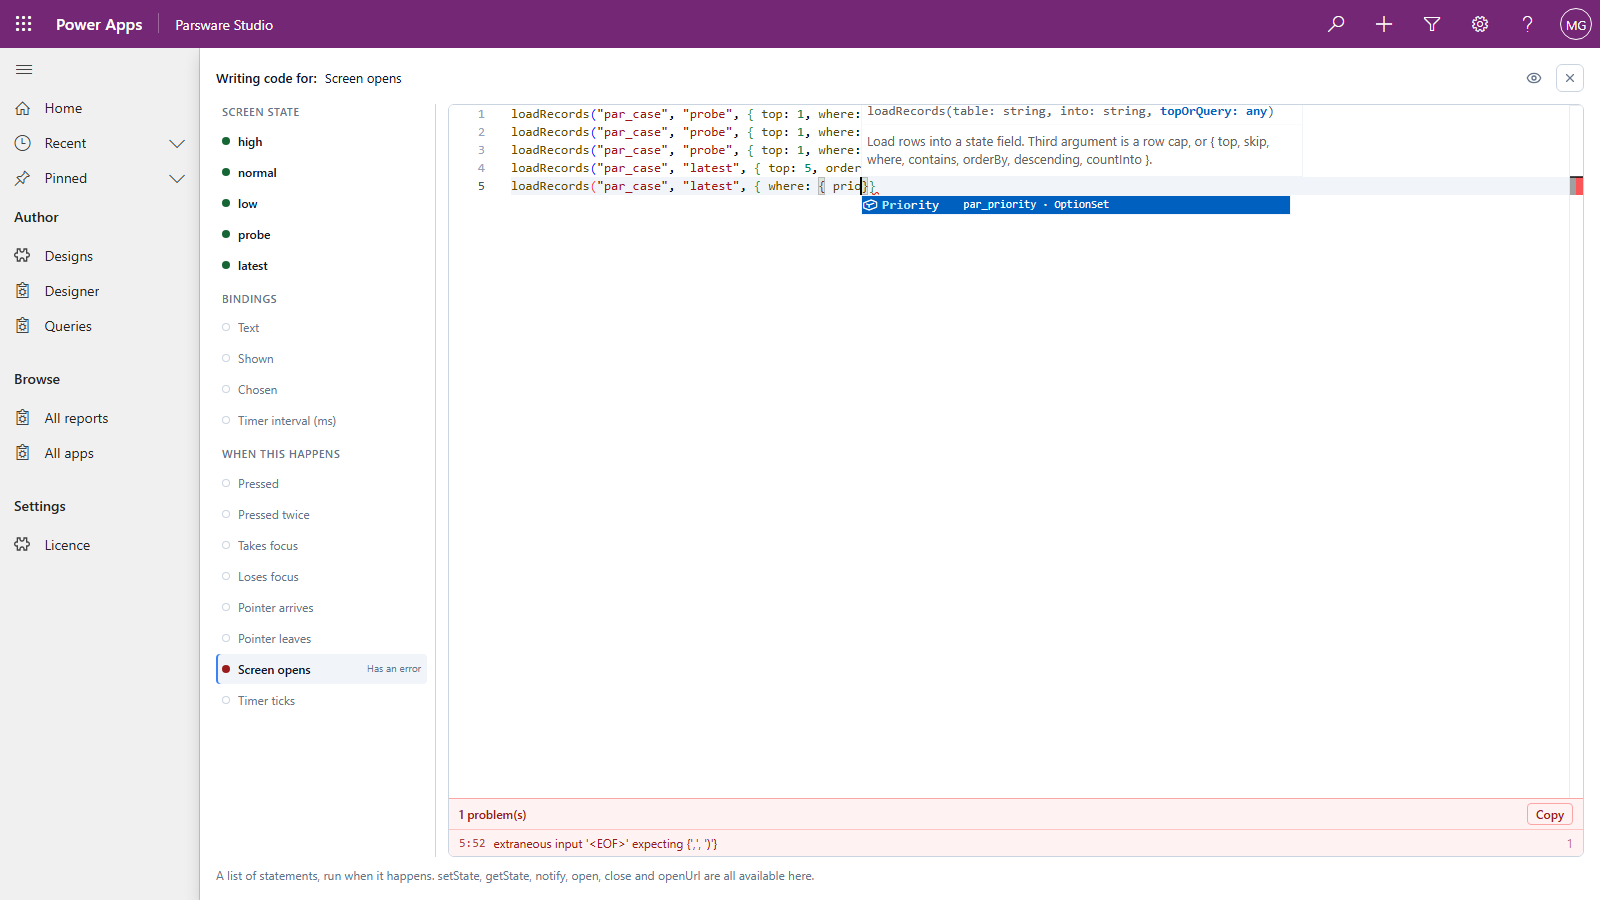The height and width of the screenshot is (900, 1600).
Task: Select the latest state field
Action: [x=321, y=266]
